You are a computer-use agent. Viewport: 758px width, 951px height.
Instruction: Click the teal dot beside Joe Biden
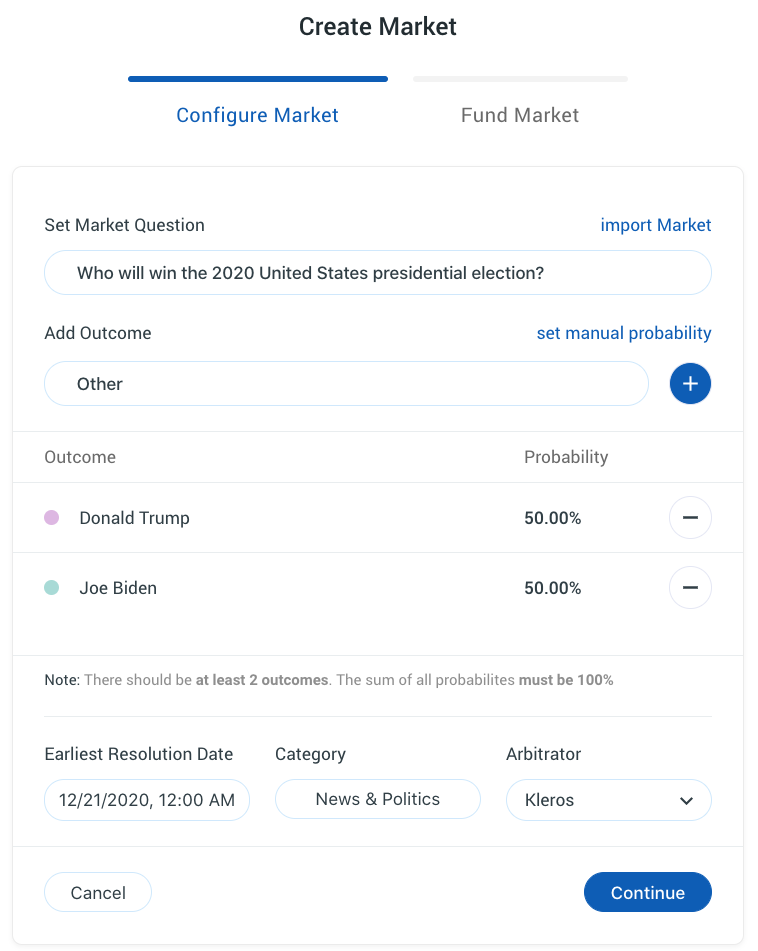pos(52,588)
